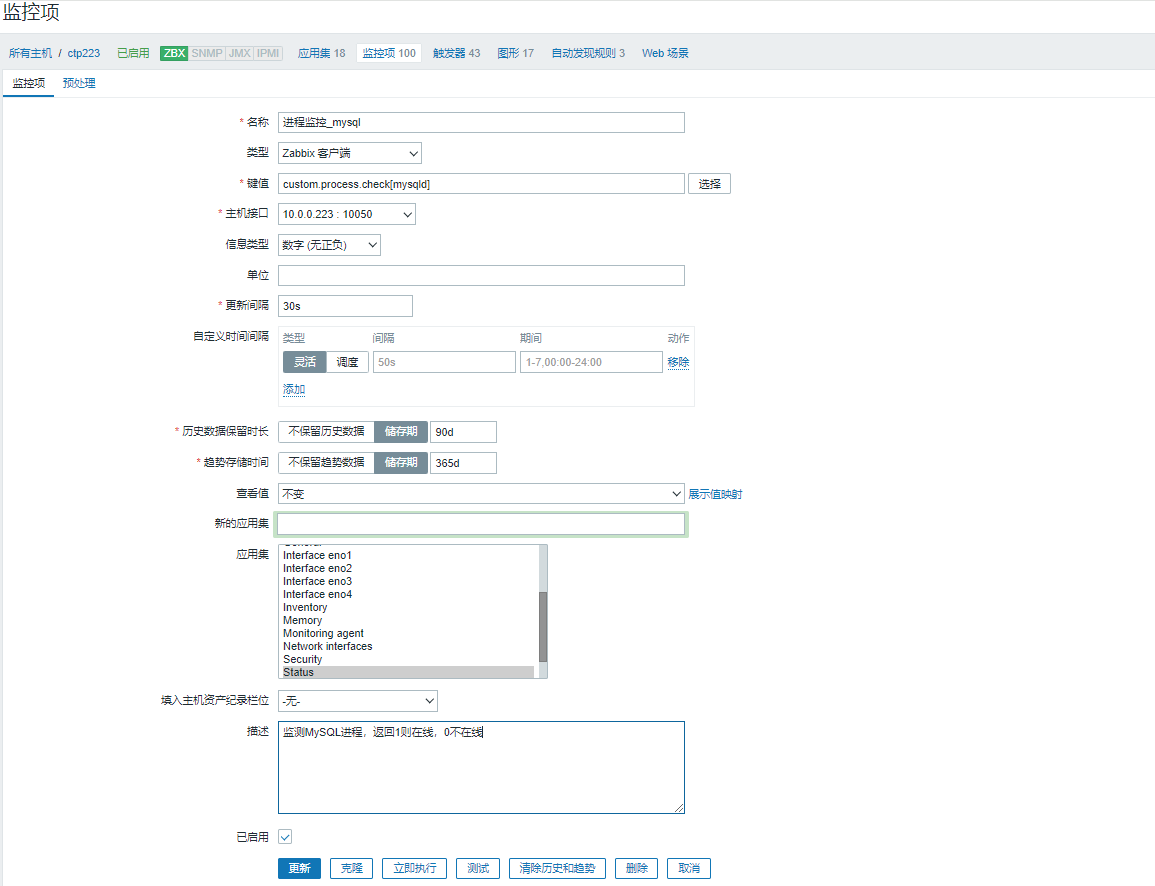The width and height of the screenshot is (1155, 886).
Task: Focus the 名称 input field
Action: coord(481,122)
